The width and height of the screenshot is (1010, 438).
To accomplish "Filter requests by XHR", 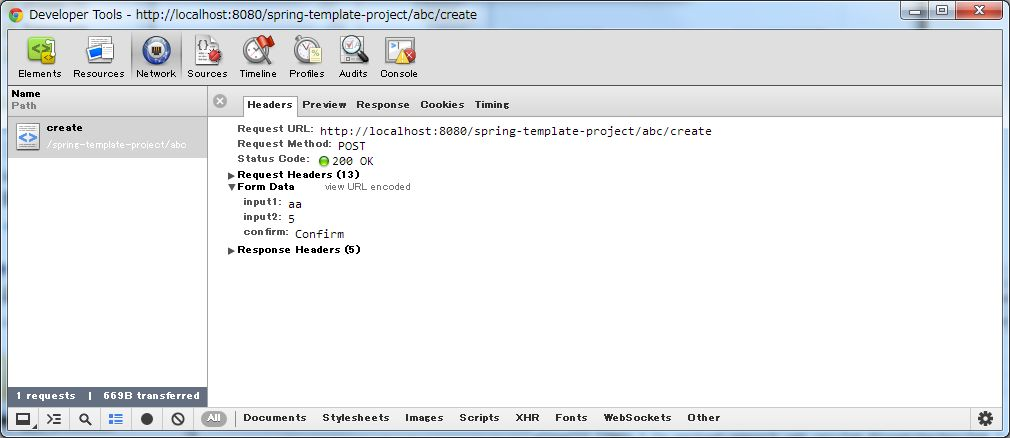I will [527, 418].
